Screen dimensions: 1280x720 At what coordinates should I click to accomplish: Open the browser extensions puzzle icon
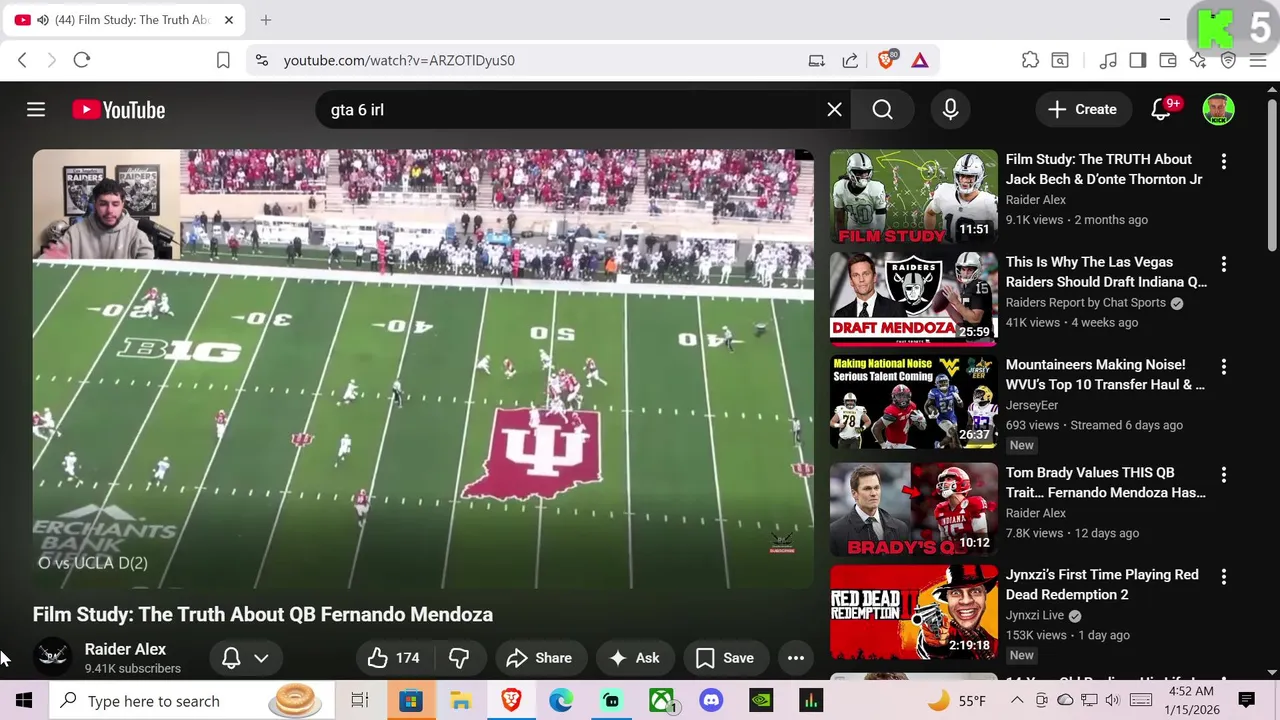click(x=1030, y=60)
